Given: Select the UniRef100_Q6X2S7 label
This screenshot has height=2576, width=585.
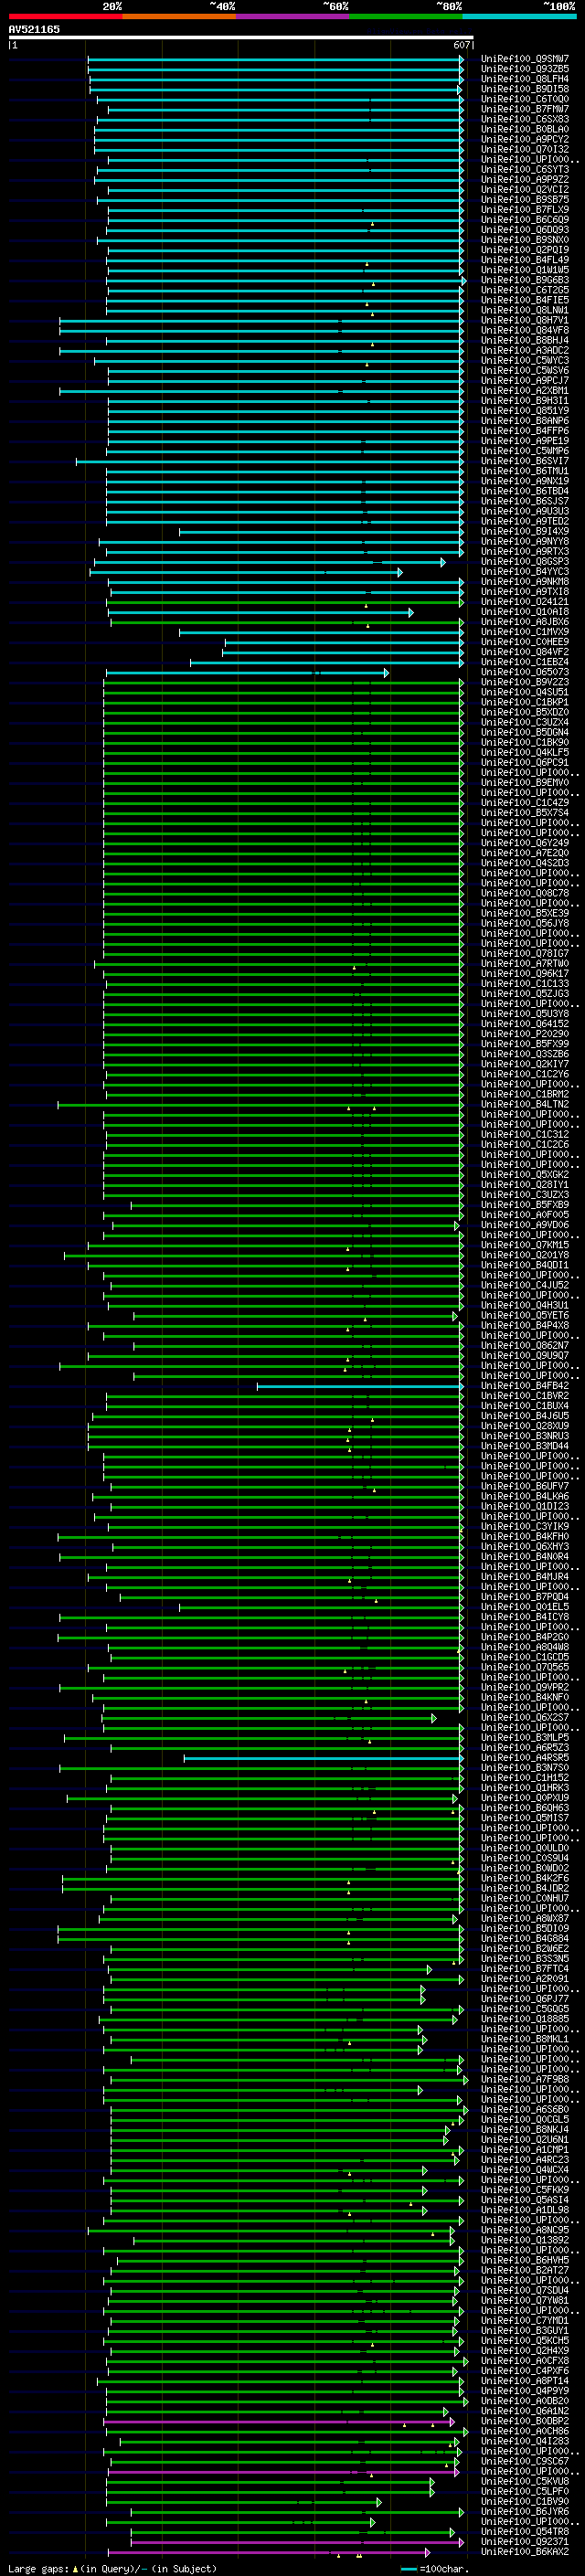Looking at the screenshot, I should point(525,1718).
